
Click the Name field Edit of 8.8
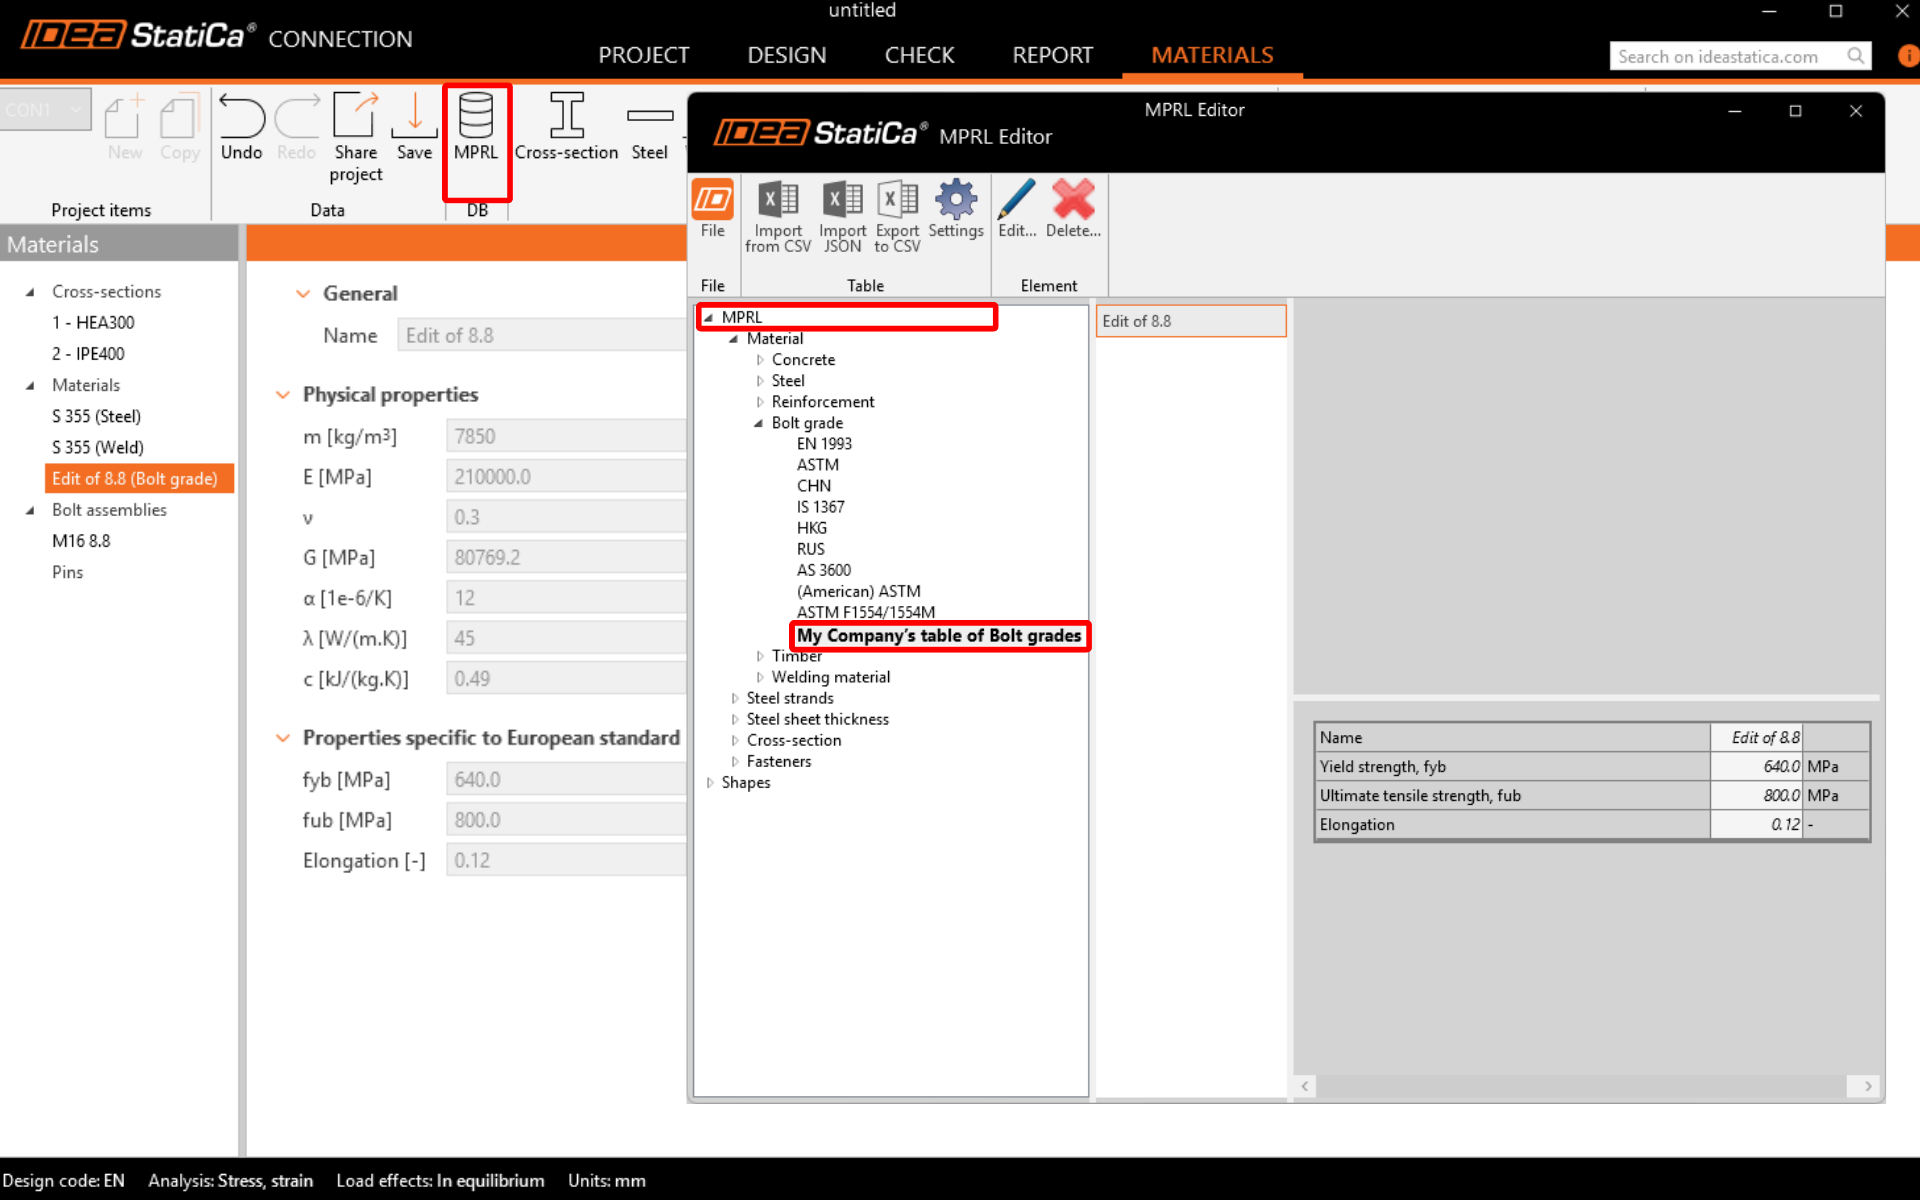[x=543, y=336]
